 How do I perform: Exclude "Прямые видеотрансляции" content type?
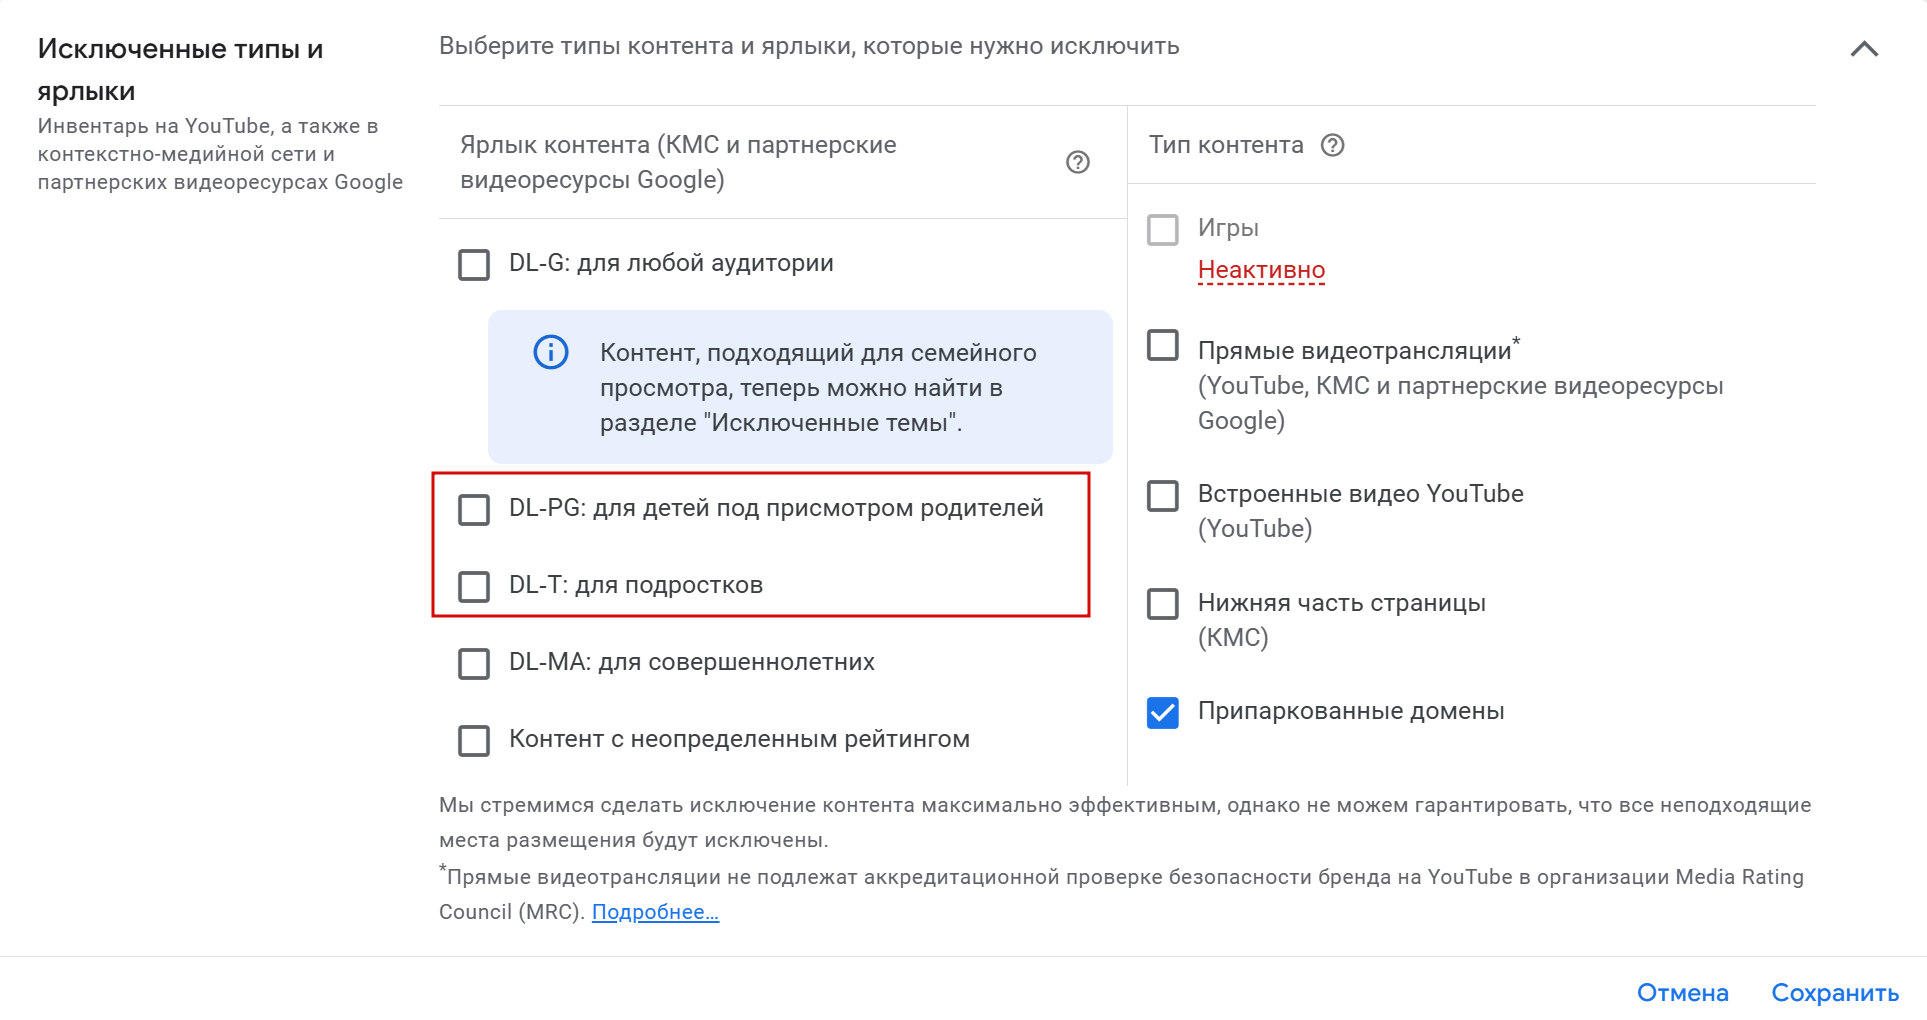[1163, 346]
